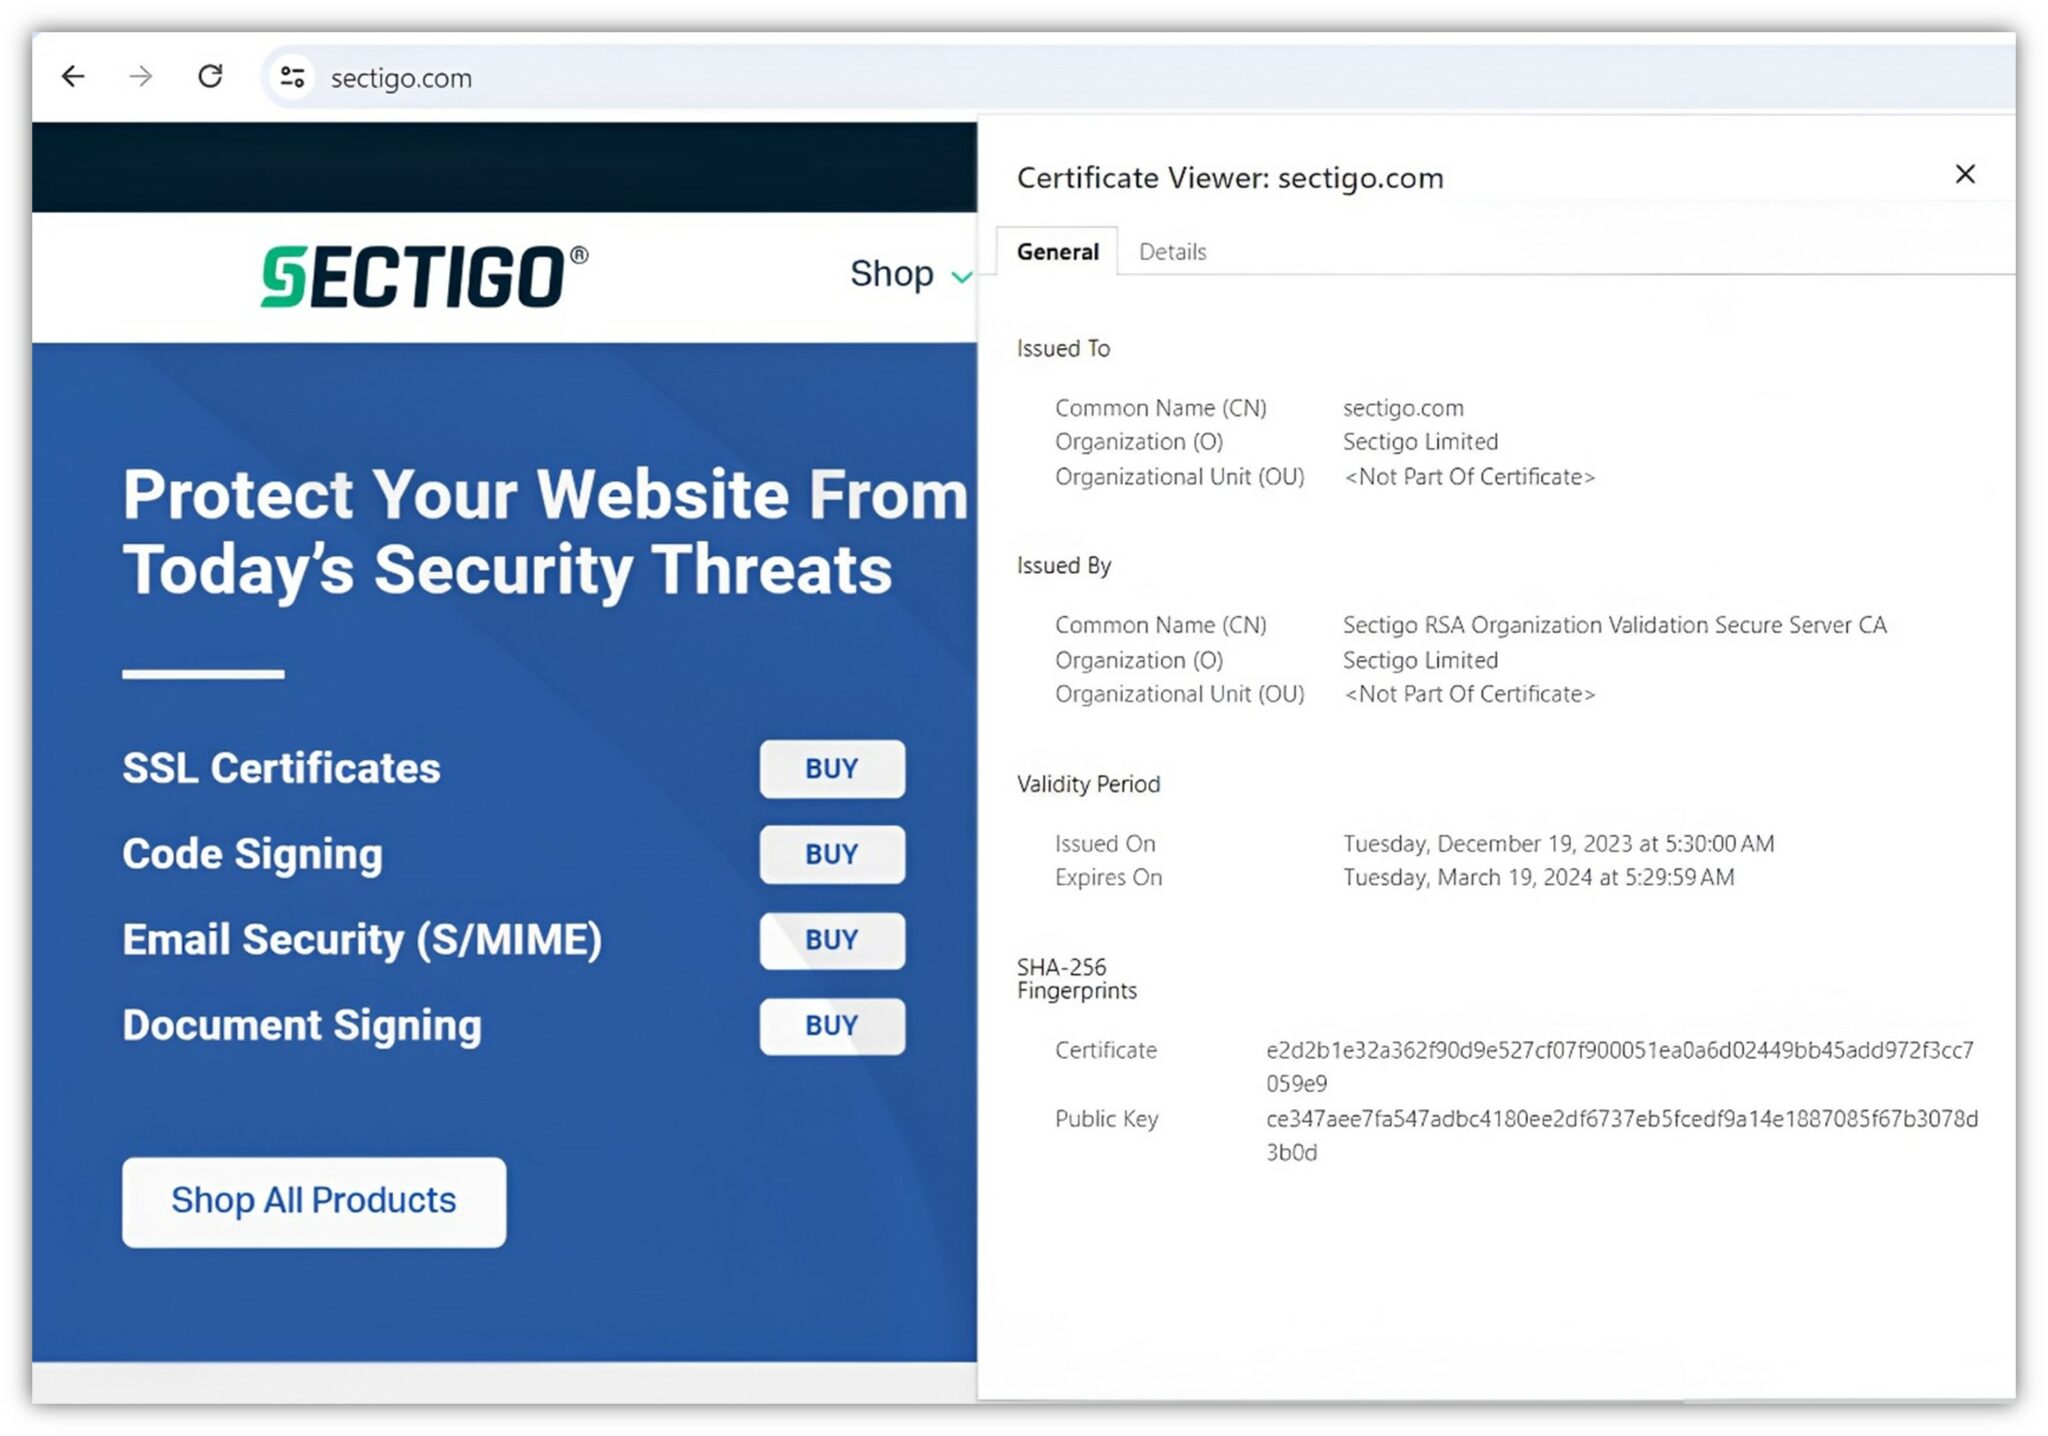The image size is (2048, 1436).
Task: Expand the Shop dropdown menu
Action: [907, 273]
